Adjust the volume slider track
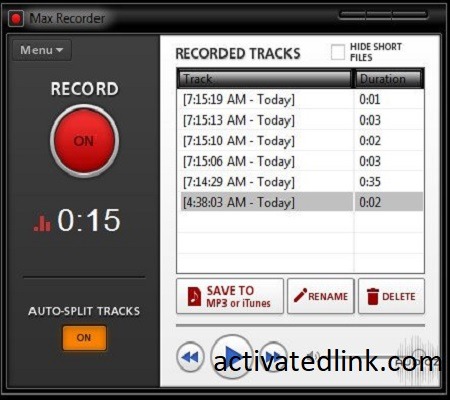Screen dimensions: 450x400 [x=370, y=357]
